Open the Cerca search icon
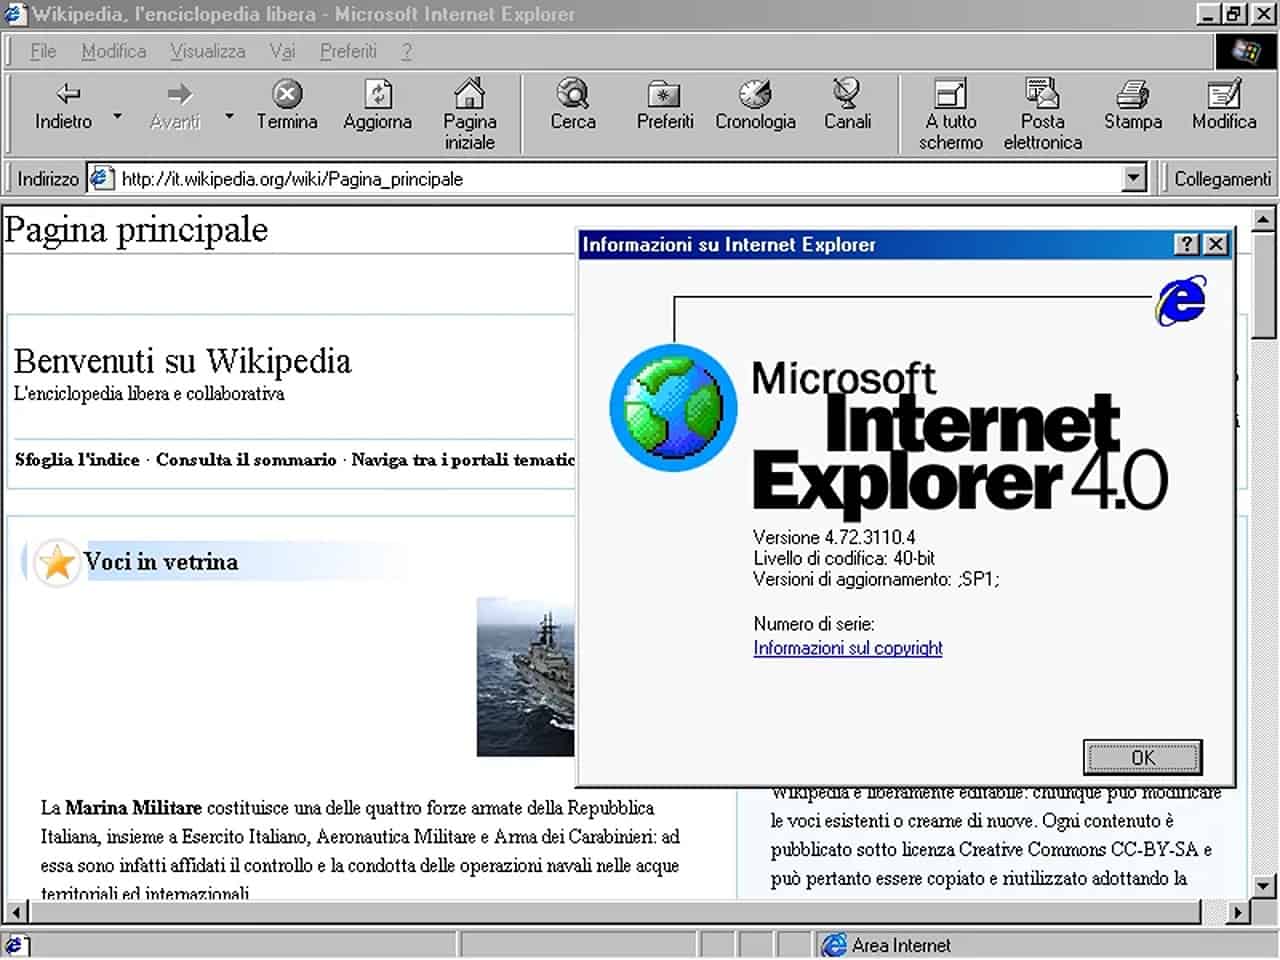This screenshot has width=1280, height=960. (572, 95)
